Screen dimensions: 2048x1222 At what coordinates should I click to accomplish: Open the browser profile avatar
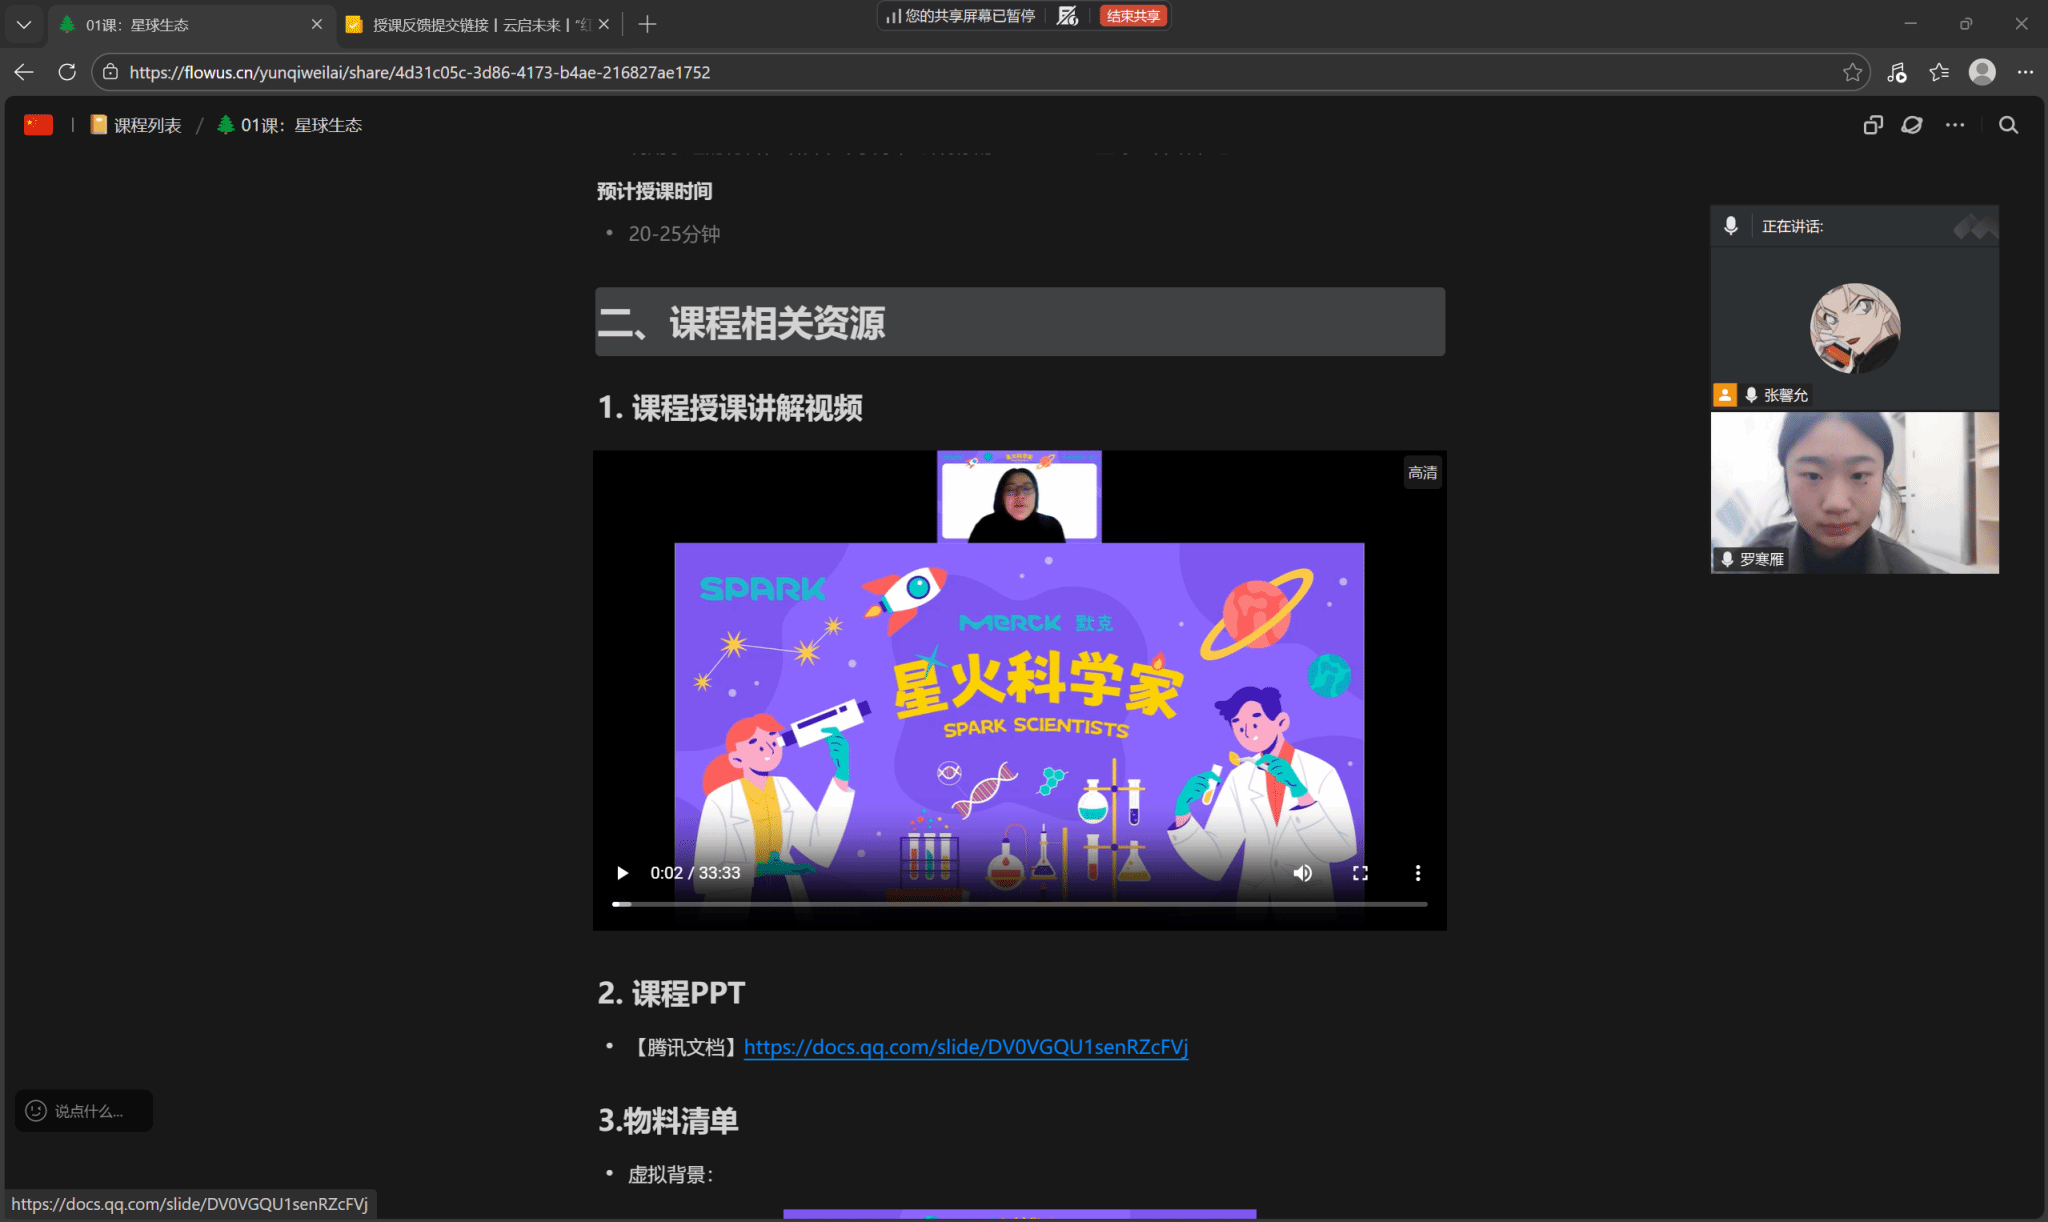1982,72
